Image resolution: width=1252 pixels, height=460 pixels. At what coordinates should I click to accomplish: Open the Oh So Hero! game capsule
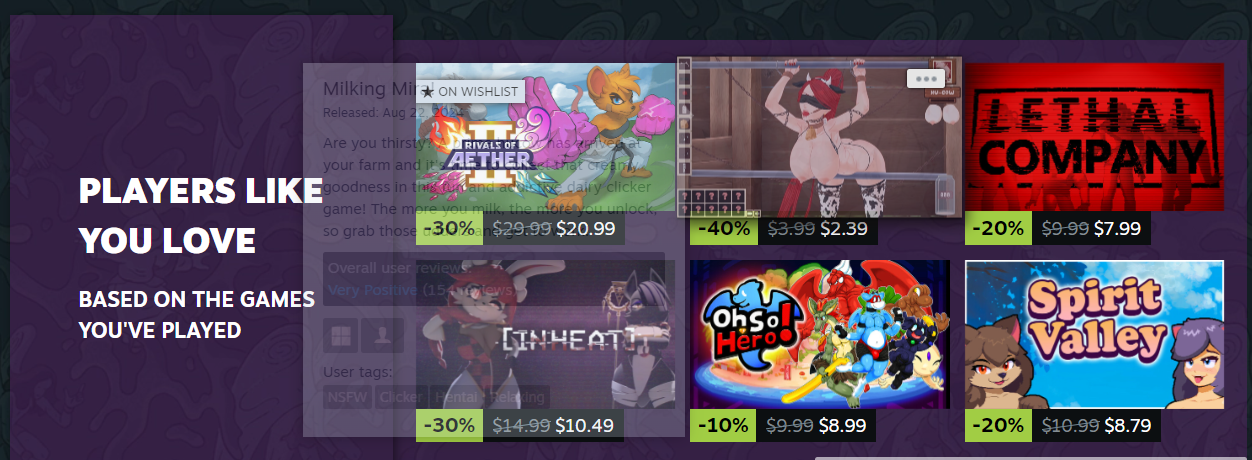[820, 334]
